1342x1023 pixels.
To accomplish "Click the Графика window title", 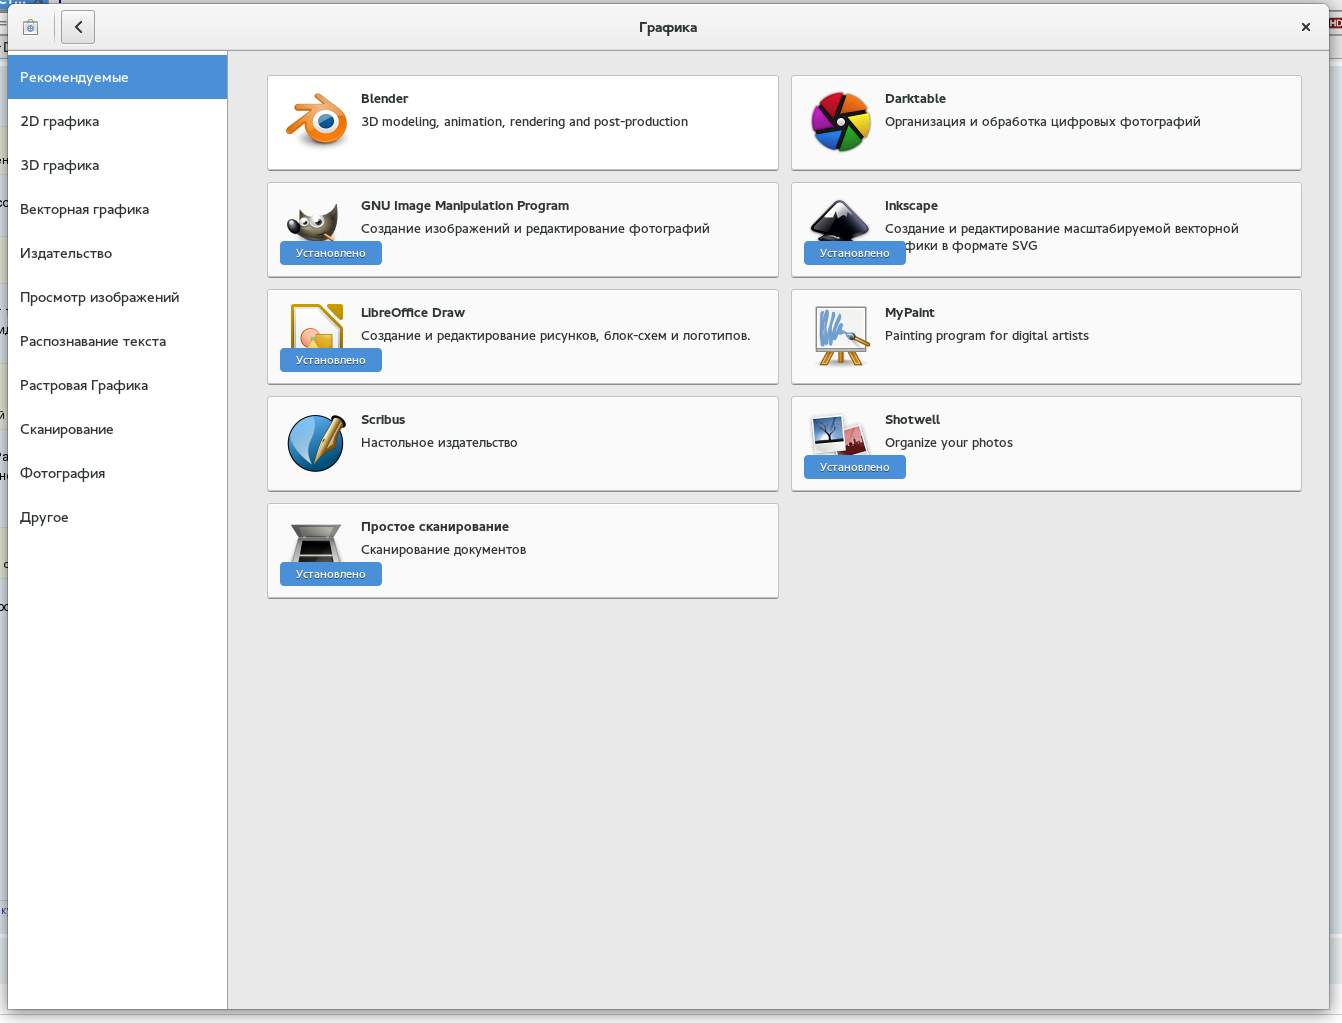I will click(x=668, y=28).
